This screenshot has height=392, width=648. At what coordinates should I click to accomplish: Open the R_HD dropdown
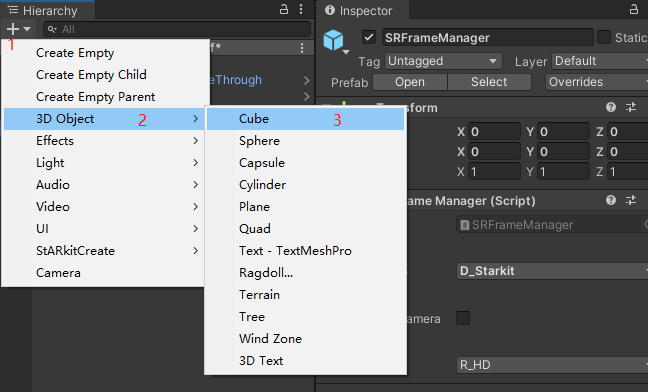tap(552, 365)
